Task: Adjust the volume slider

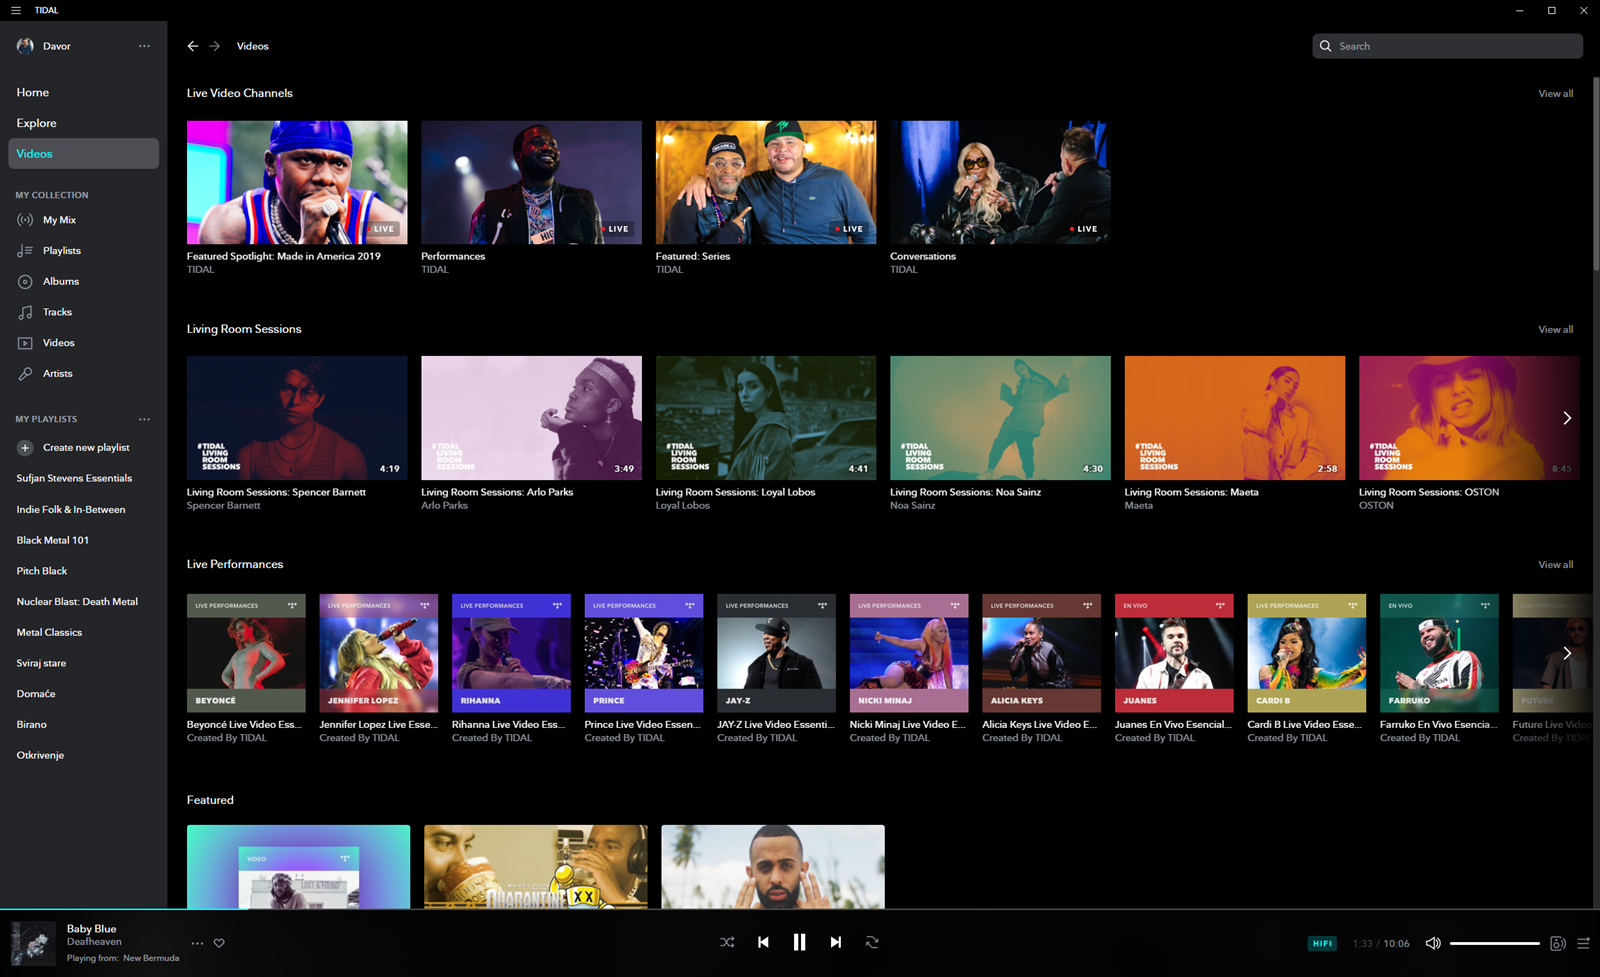Action: (x=1495, y=943)
